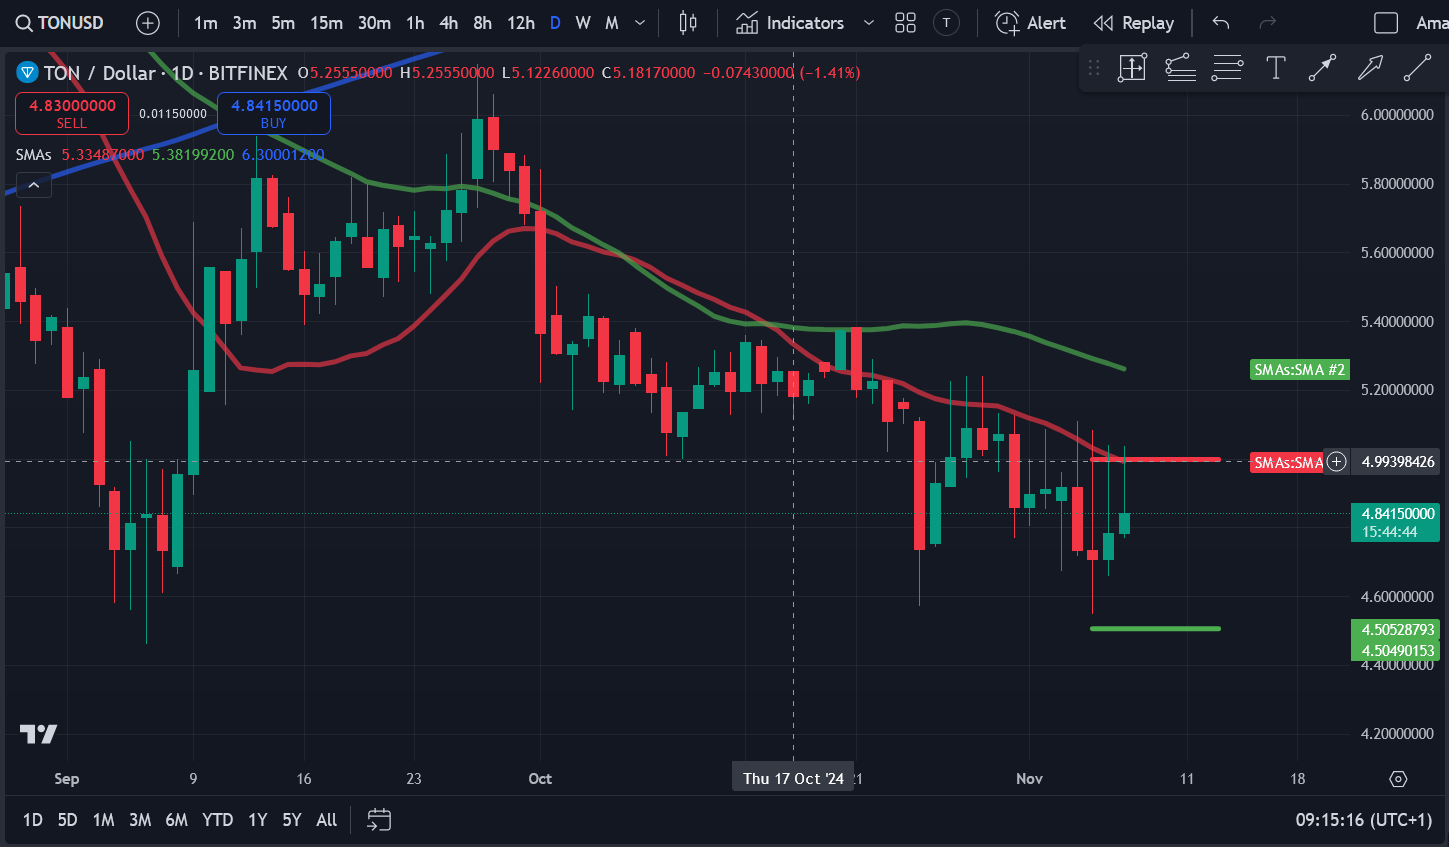Select the Arrow drawing tool
This screenshot has height=847, width=1449.
pos(1370,68)
